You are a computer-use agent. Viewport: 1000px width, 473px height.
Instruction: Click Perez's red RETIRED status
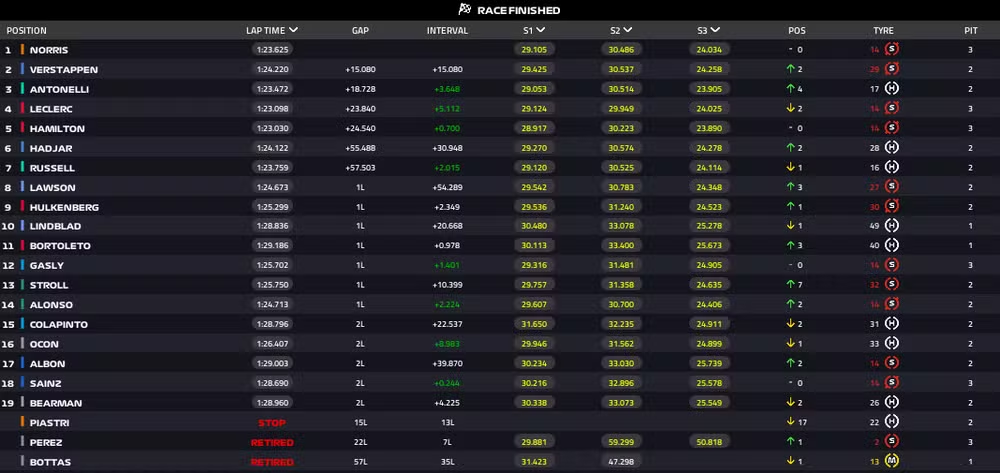click(x=272, y=442)
